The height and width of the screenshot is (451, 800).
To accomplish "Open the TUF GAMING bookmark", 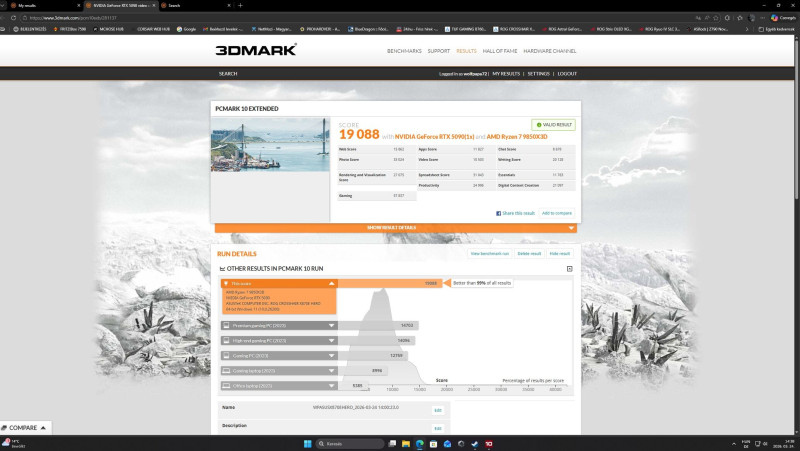I will pos(465,29).
